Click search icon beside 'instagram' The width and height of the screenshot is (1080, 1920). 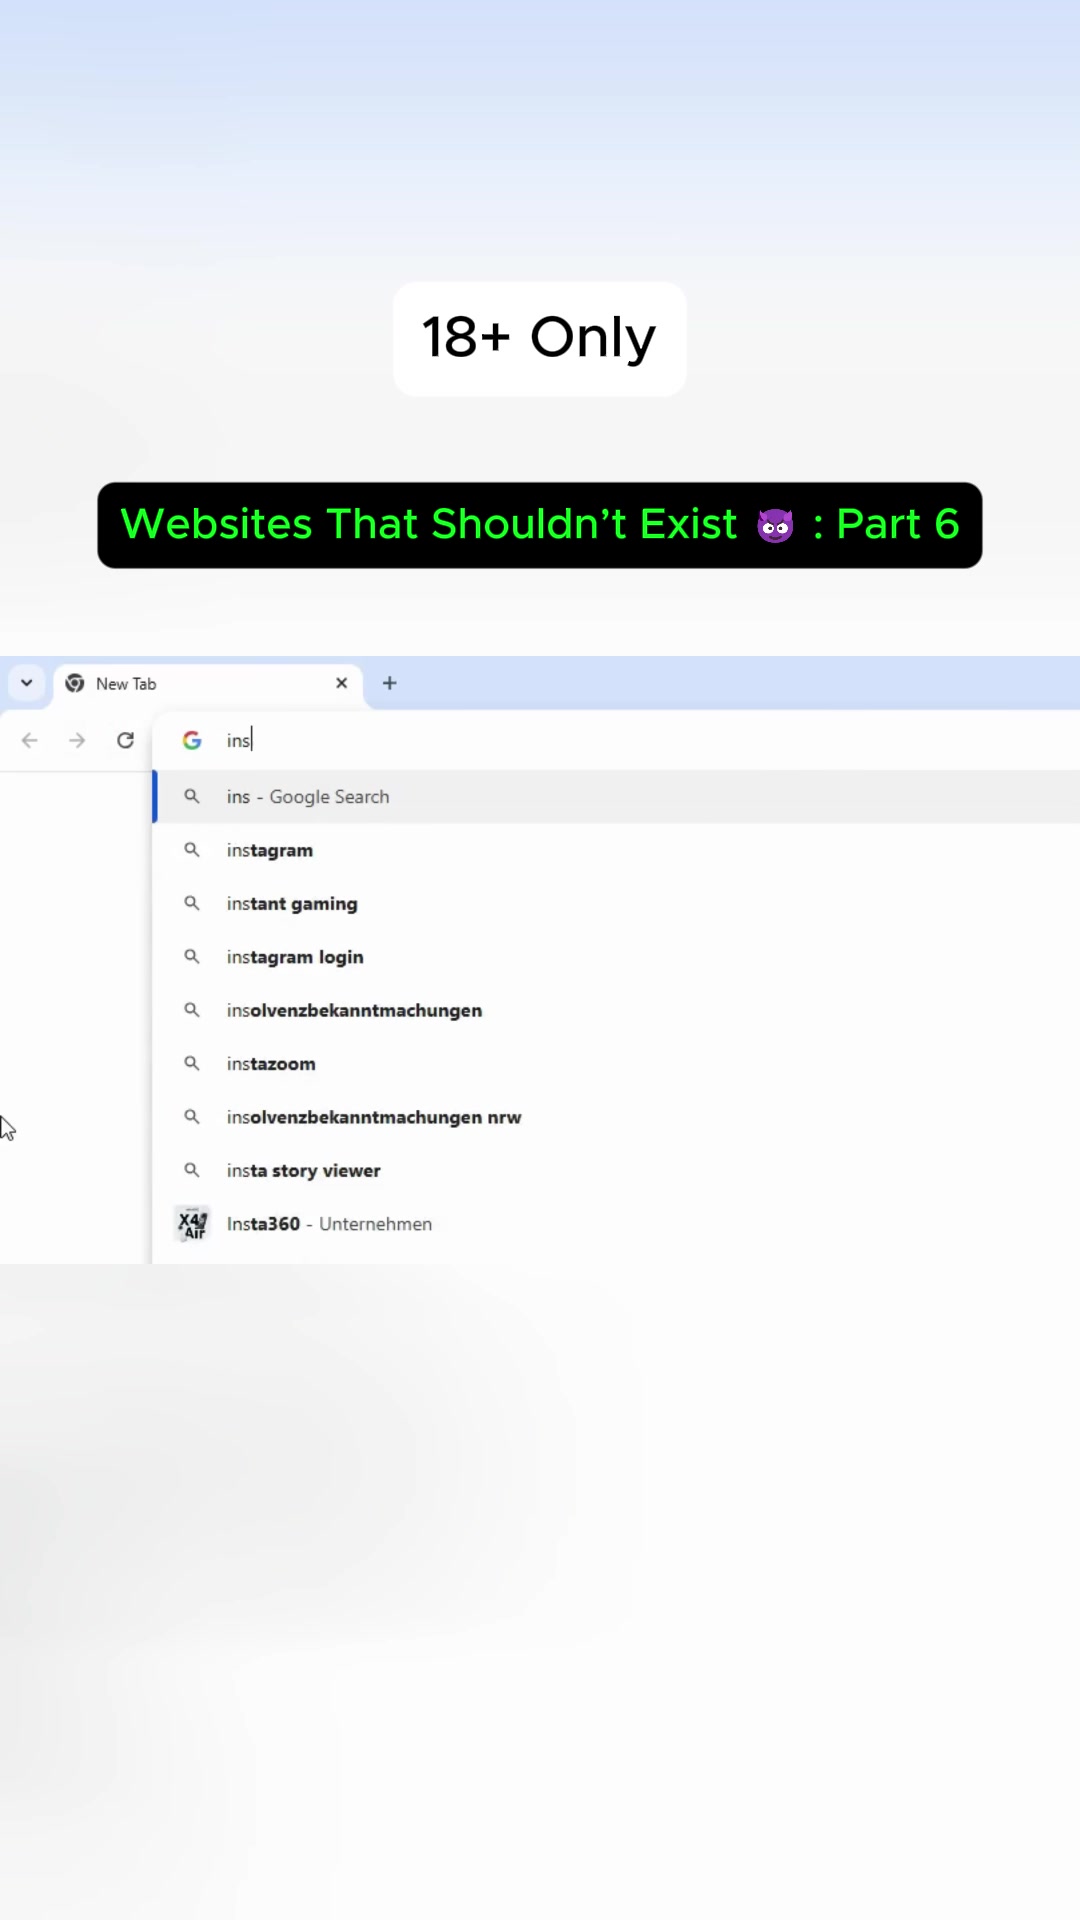(192, 850)
